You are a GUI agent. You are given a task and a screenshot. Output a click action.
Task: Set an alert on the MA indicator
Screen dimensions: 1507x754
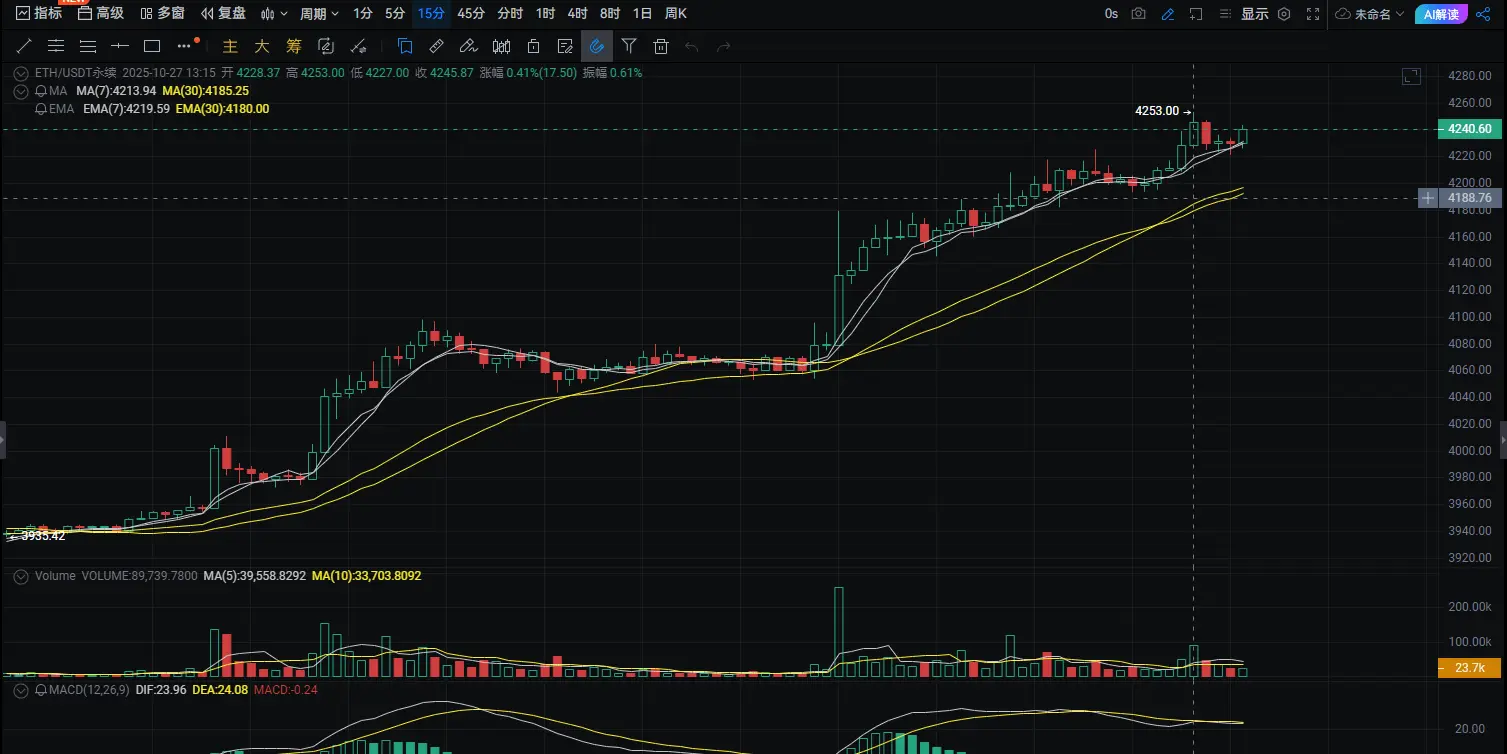(x=41, y=91)
